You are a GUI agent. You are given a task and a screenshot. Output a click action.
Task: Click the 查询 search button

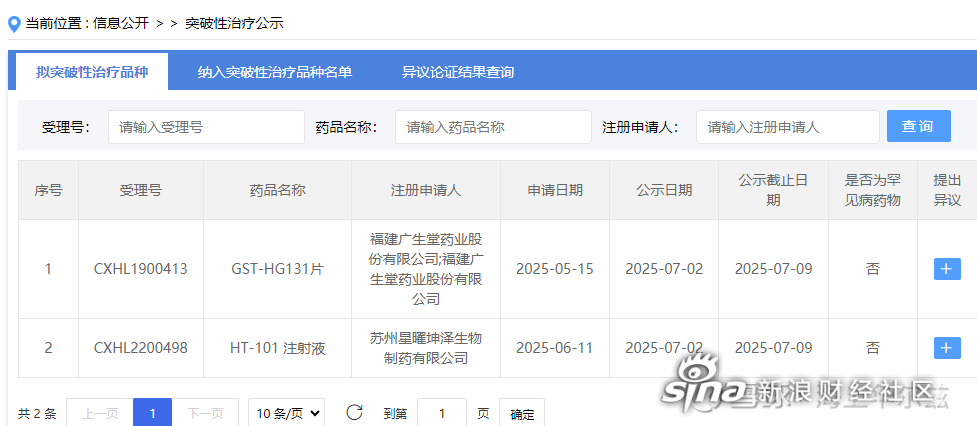918,126
